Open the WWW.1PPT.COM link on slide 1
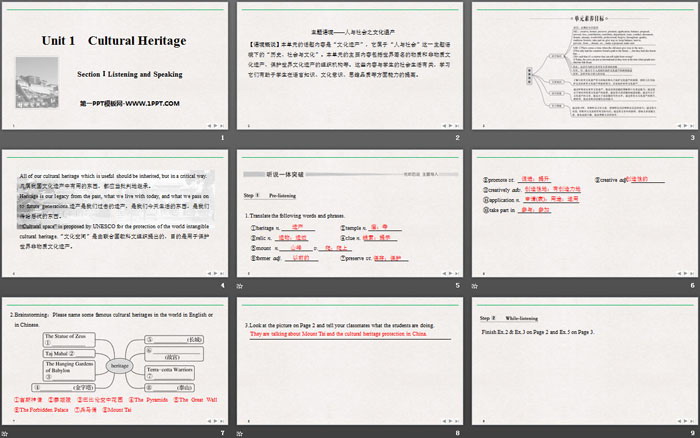 [x=130, y=103]
